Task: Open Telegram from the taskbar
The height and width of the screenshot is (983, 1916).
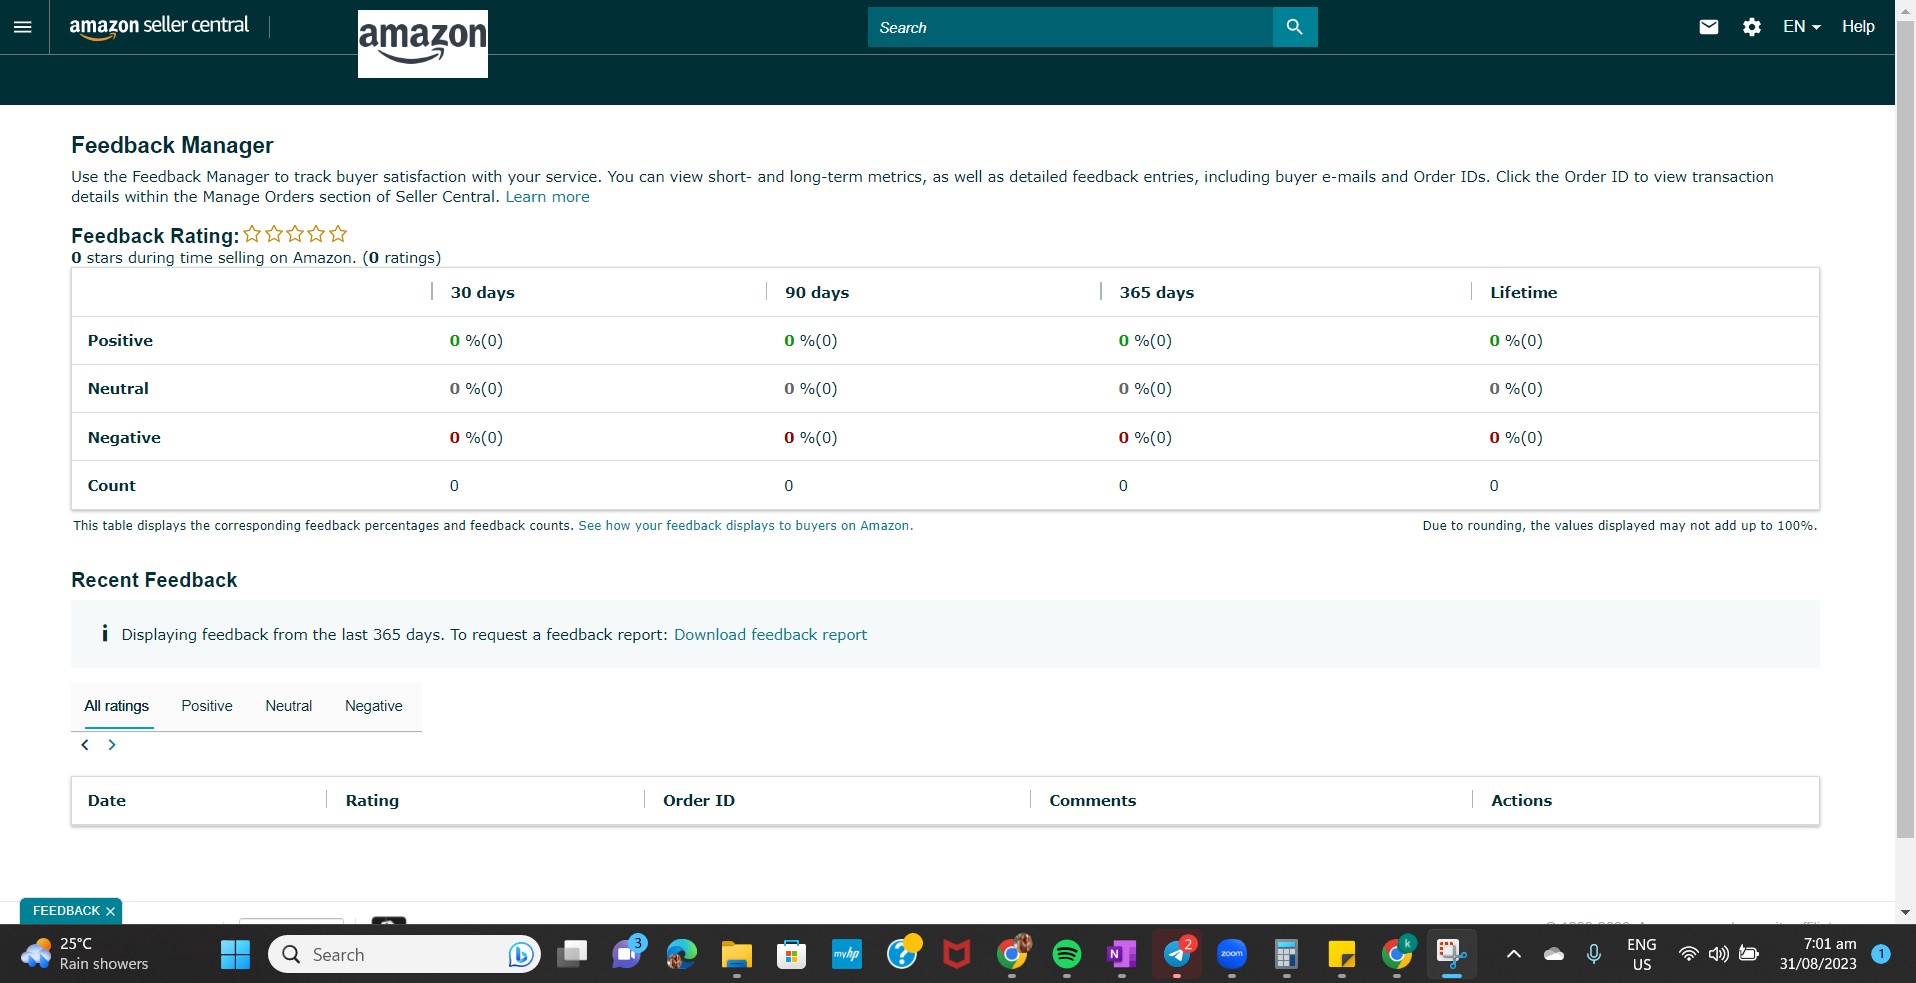Action: [1177, 955]
